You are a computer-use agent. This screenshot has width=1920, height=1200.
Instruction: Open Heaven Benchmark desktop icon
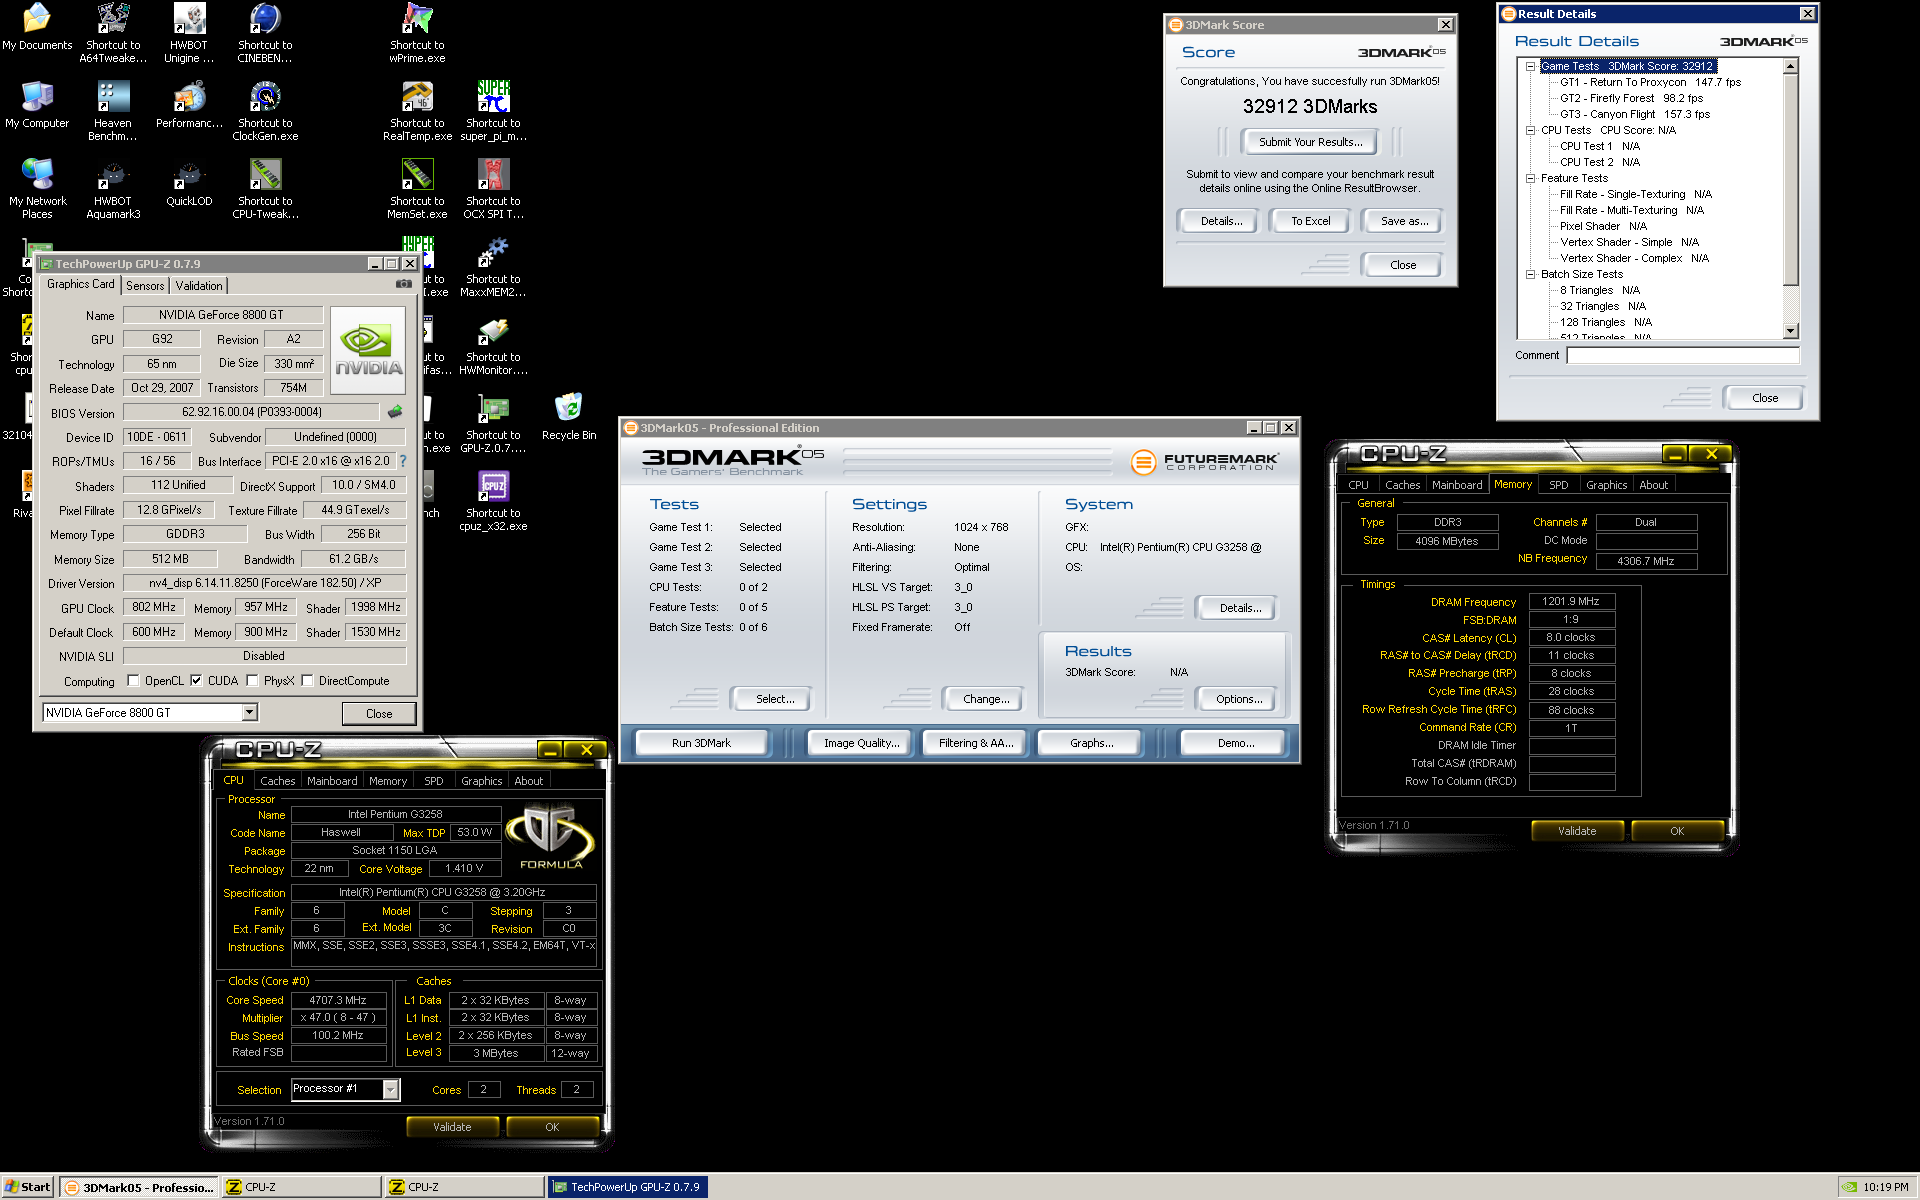pyautogui.click(x=113, y=111)
